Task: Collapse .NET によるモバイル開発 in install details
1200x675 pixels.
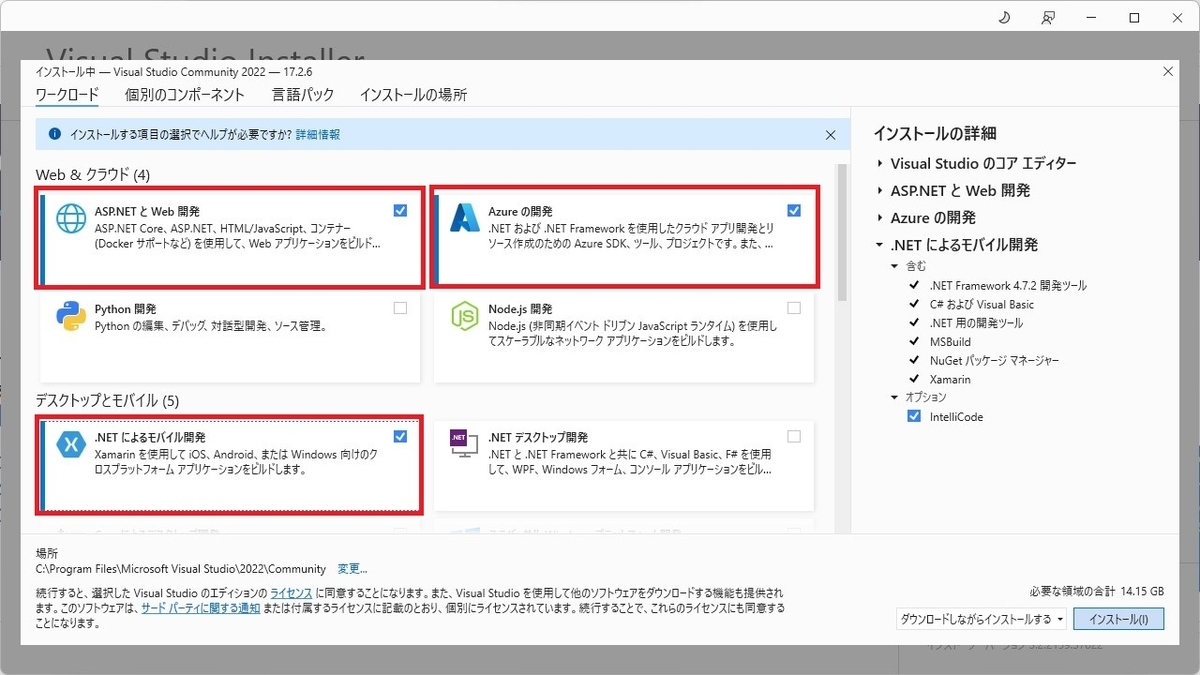Action: pyautogui.click(x=880, y=245)
